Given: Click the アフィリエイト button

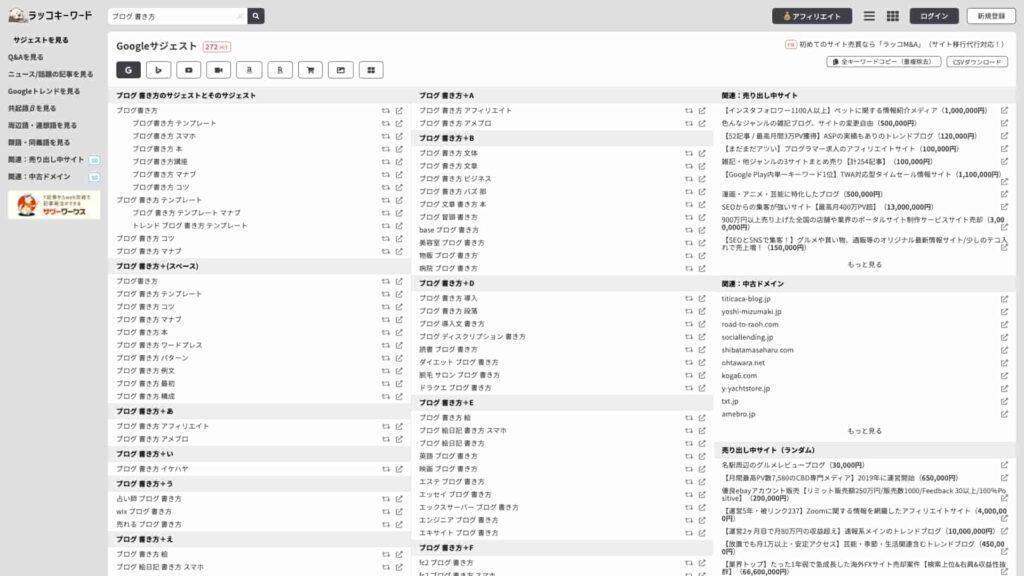Looking at the screenshot, I should coord(812,16).
